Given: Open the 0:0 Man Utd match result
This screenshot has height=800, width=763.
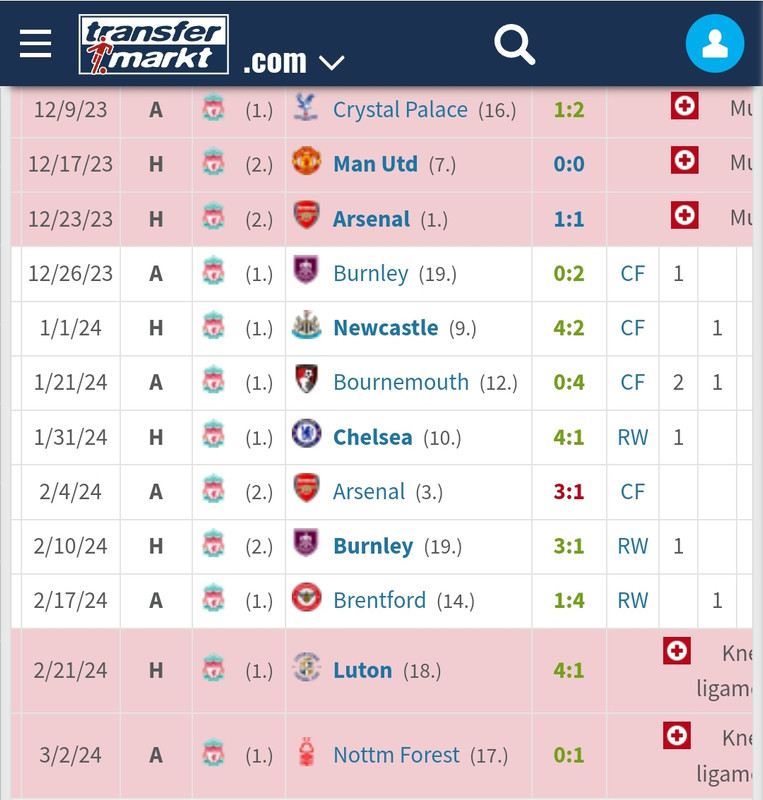Looking at the screenshot, I should pyautogui.click(x=569, y=164).
